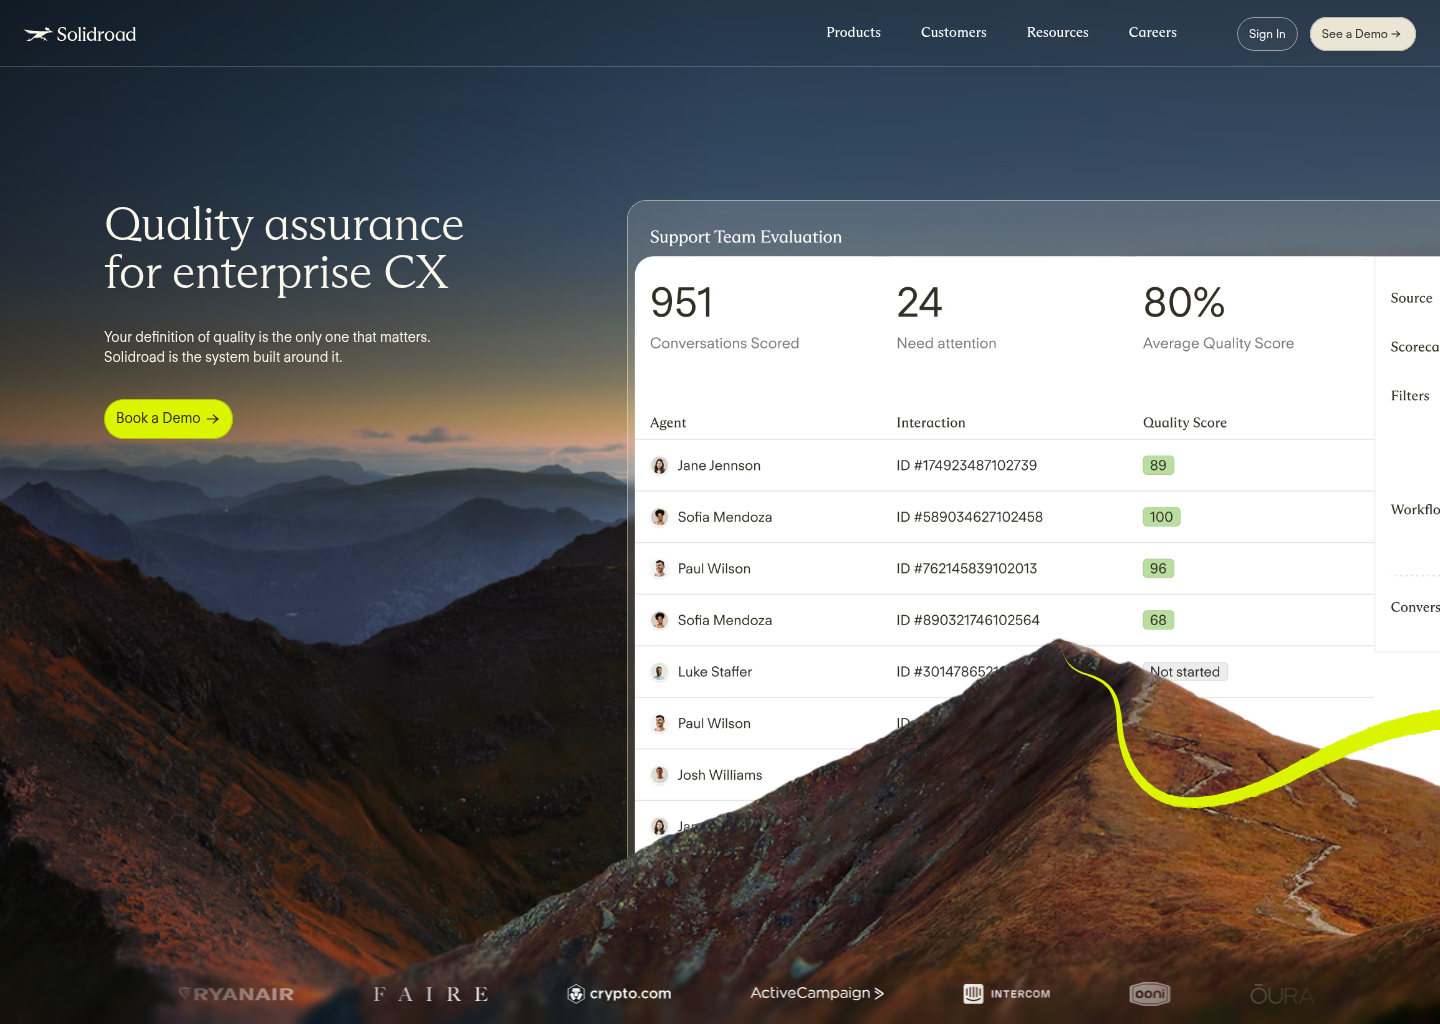1440x1024 pixels.
Task: Click the Source label in side panel
Action: [1411, 298]
